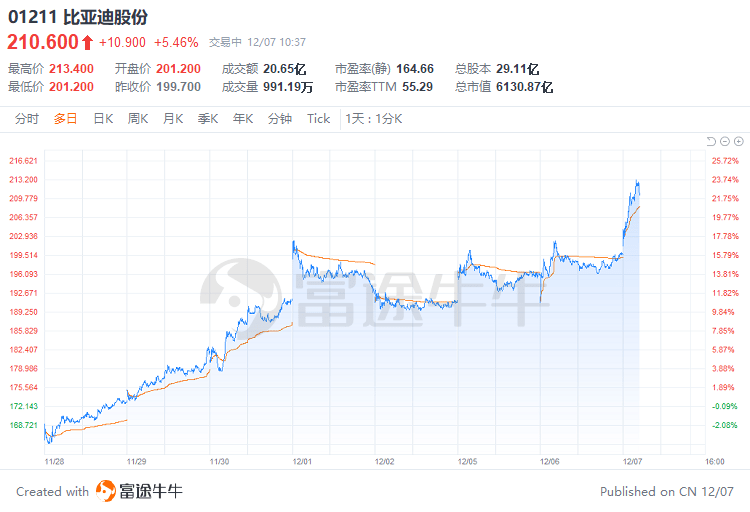Click the Published on CN 12/07 text
The width and height of the screenshot is (750, 512).
(667, 491)
